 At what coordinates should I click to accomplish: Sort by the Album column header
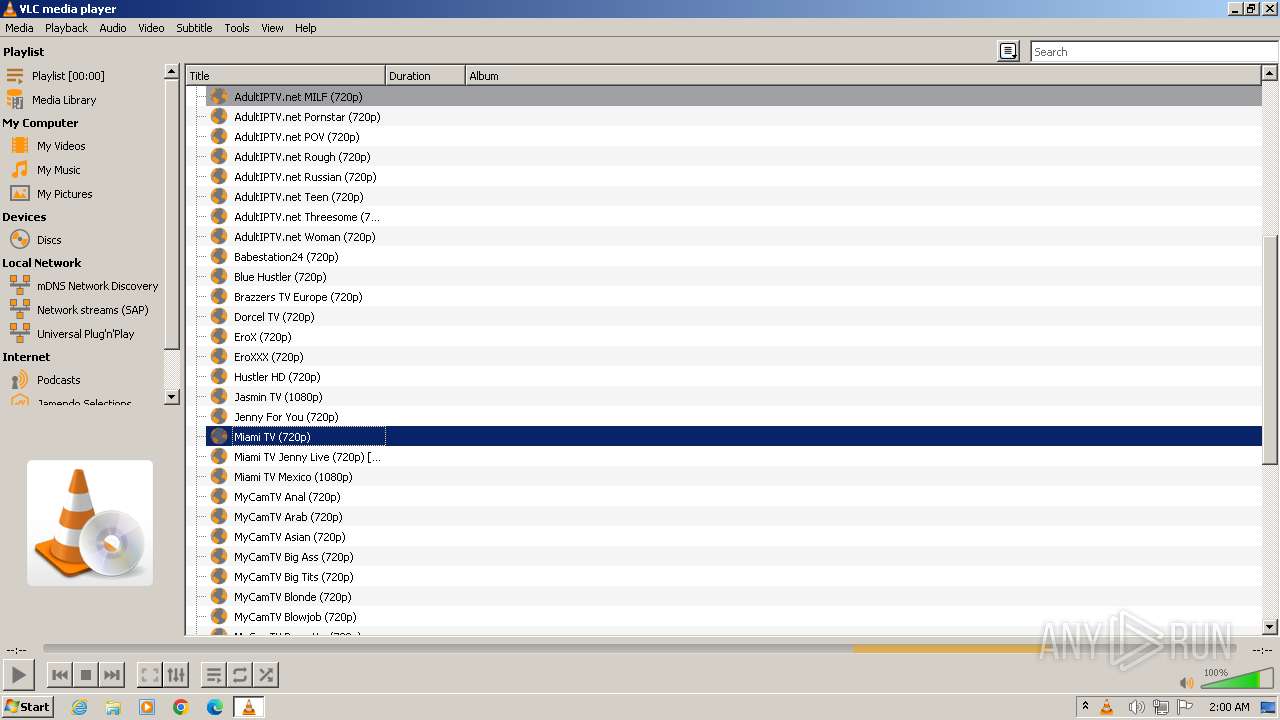pyautogui.click(x=864, y=76)
